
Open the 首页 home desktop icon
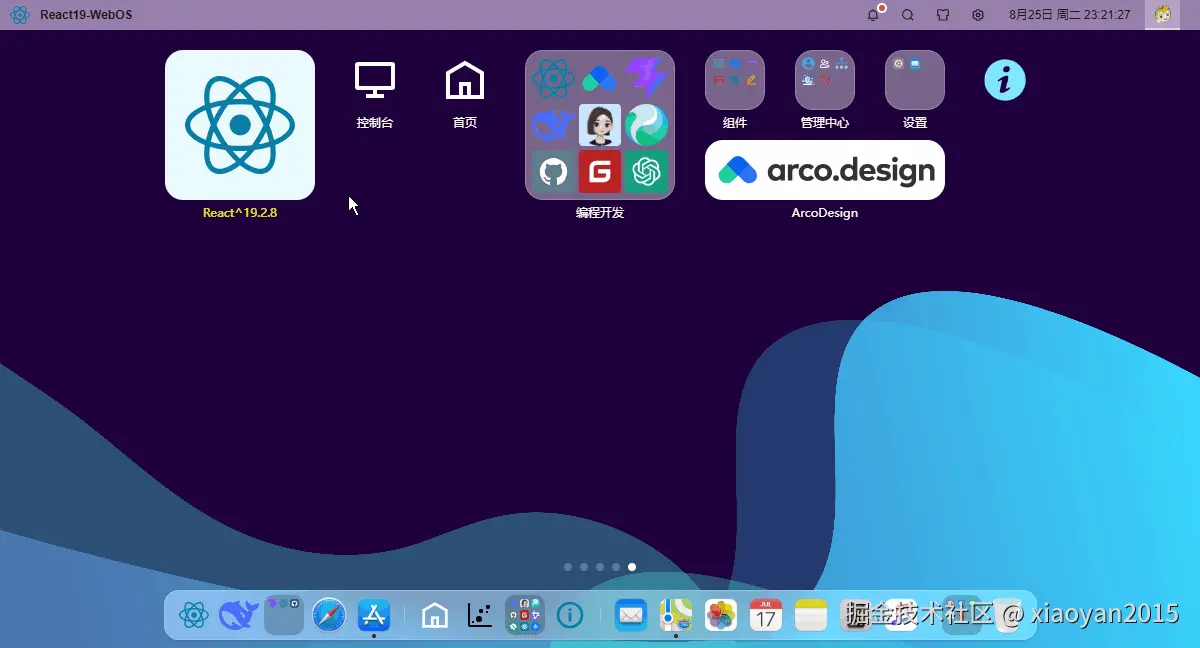(465, 80)
